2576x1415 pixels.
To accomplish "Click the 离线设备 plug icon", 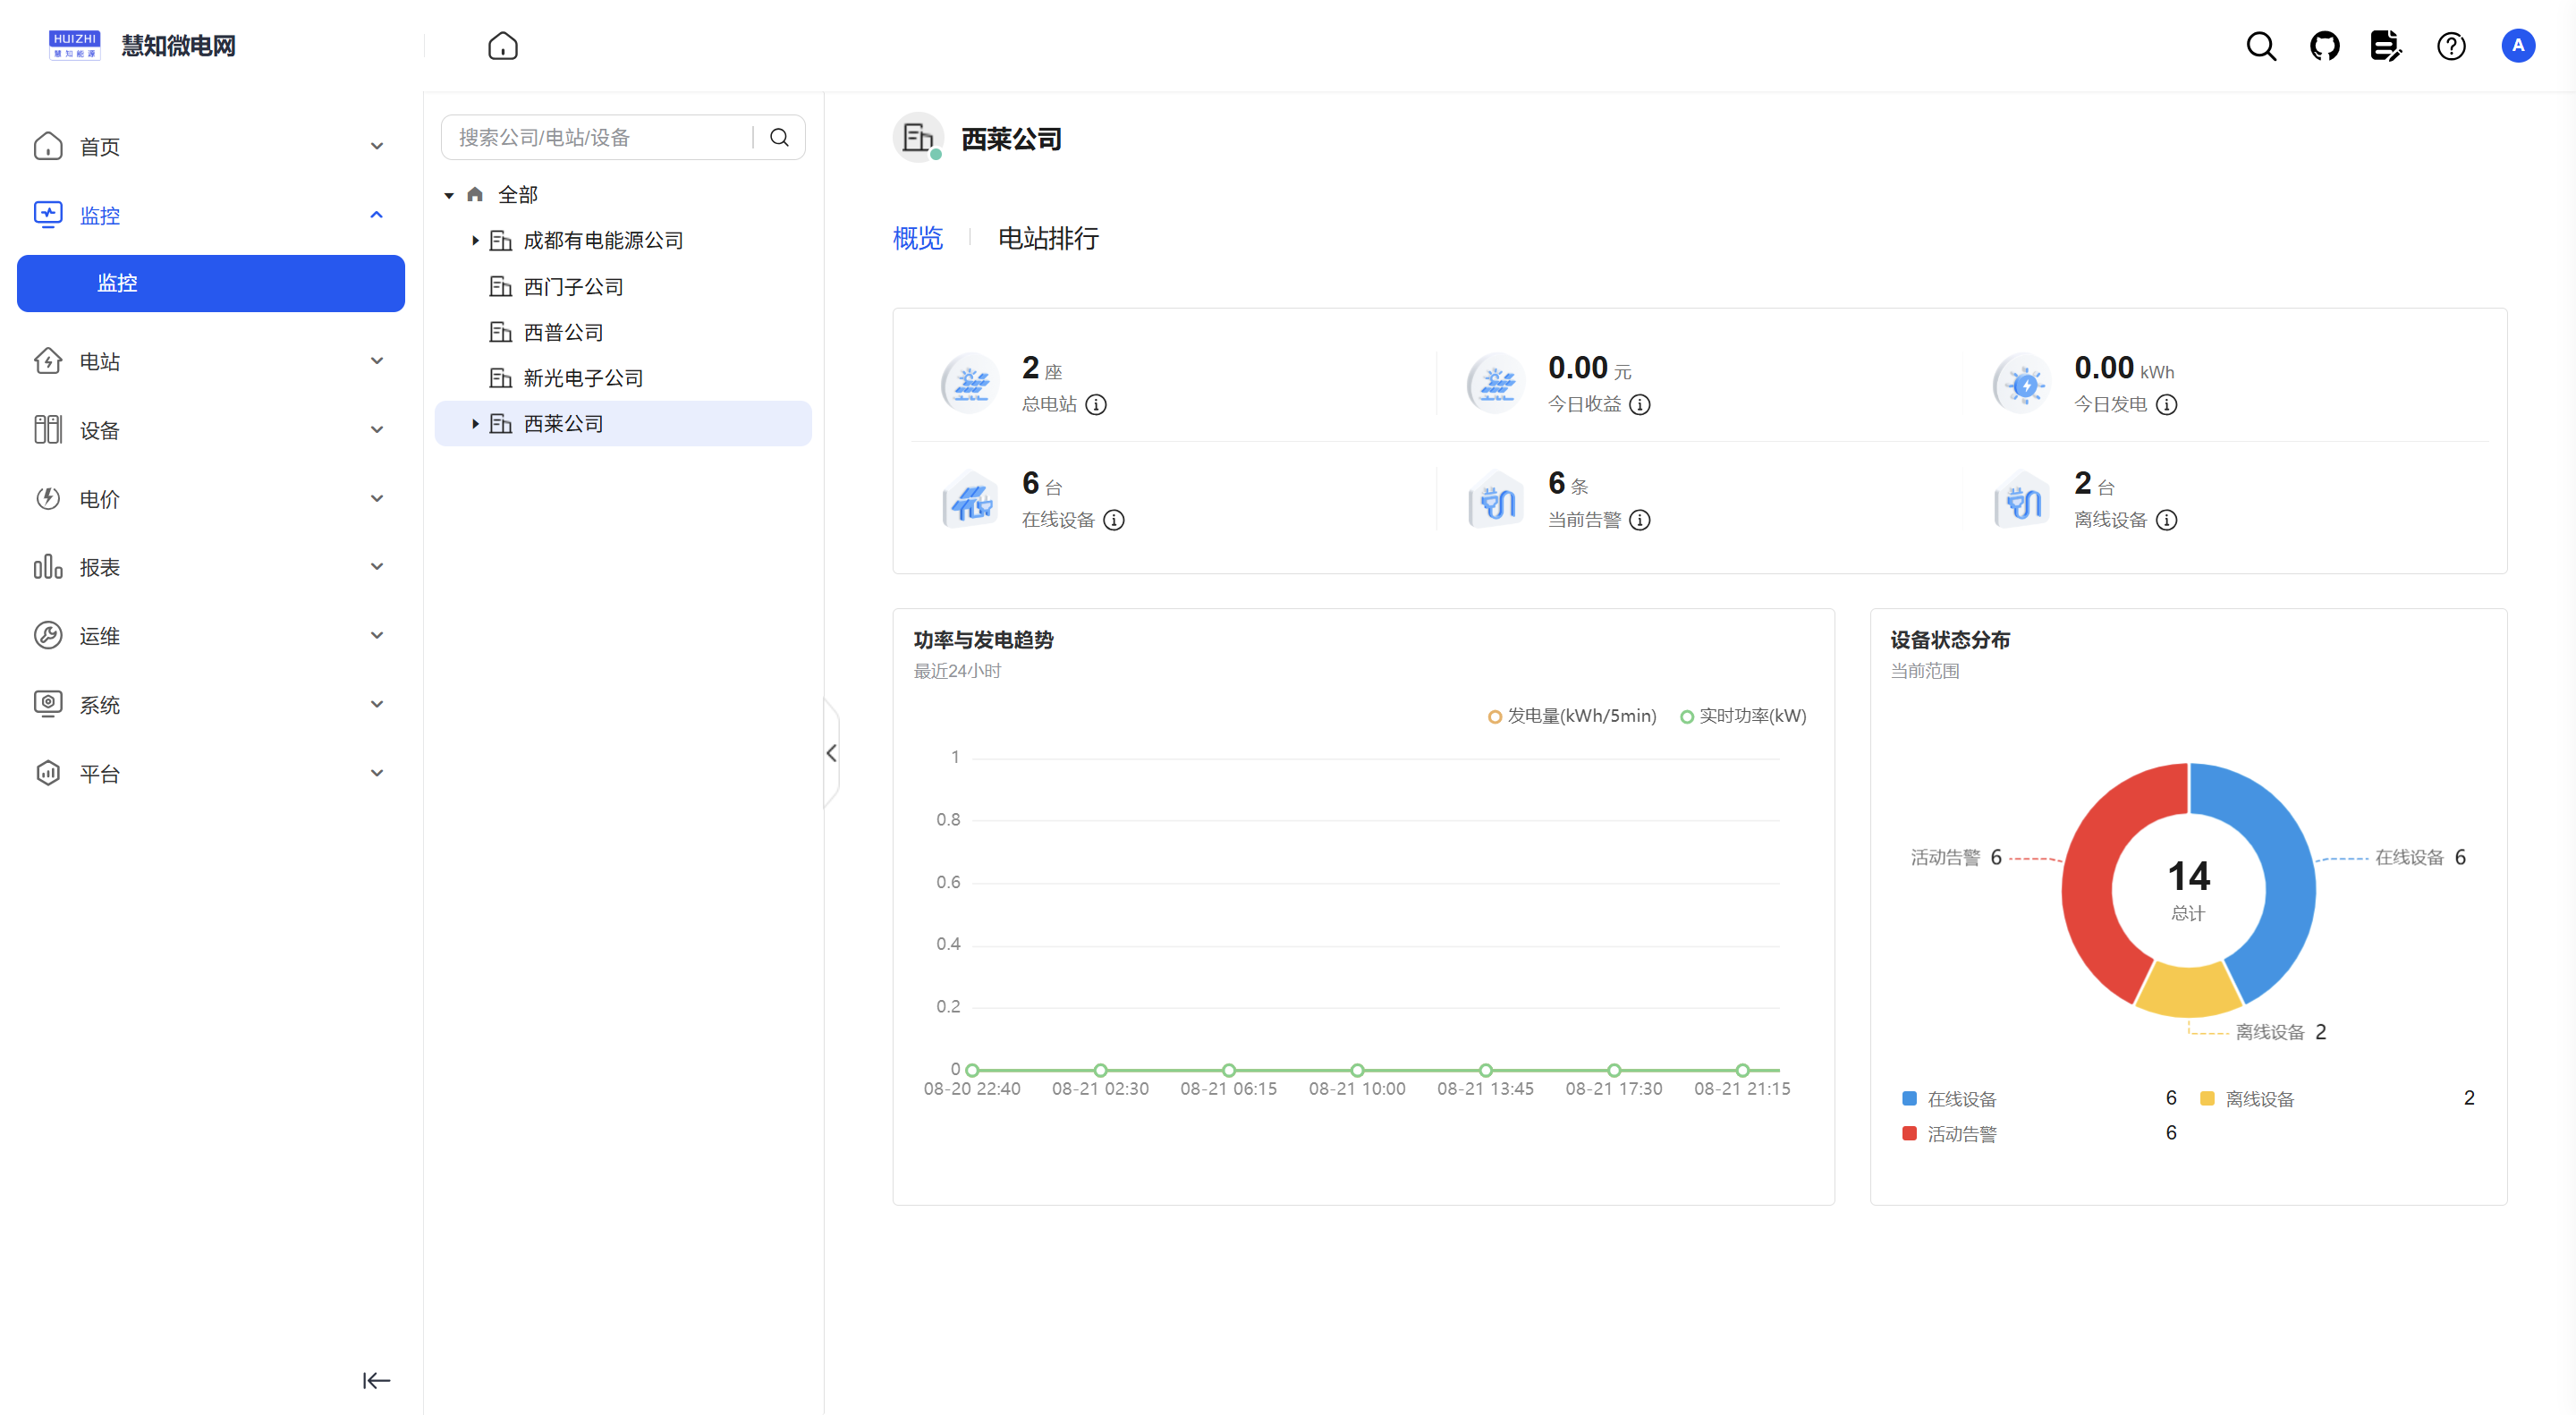I will [2023, 500].
